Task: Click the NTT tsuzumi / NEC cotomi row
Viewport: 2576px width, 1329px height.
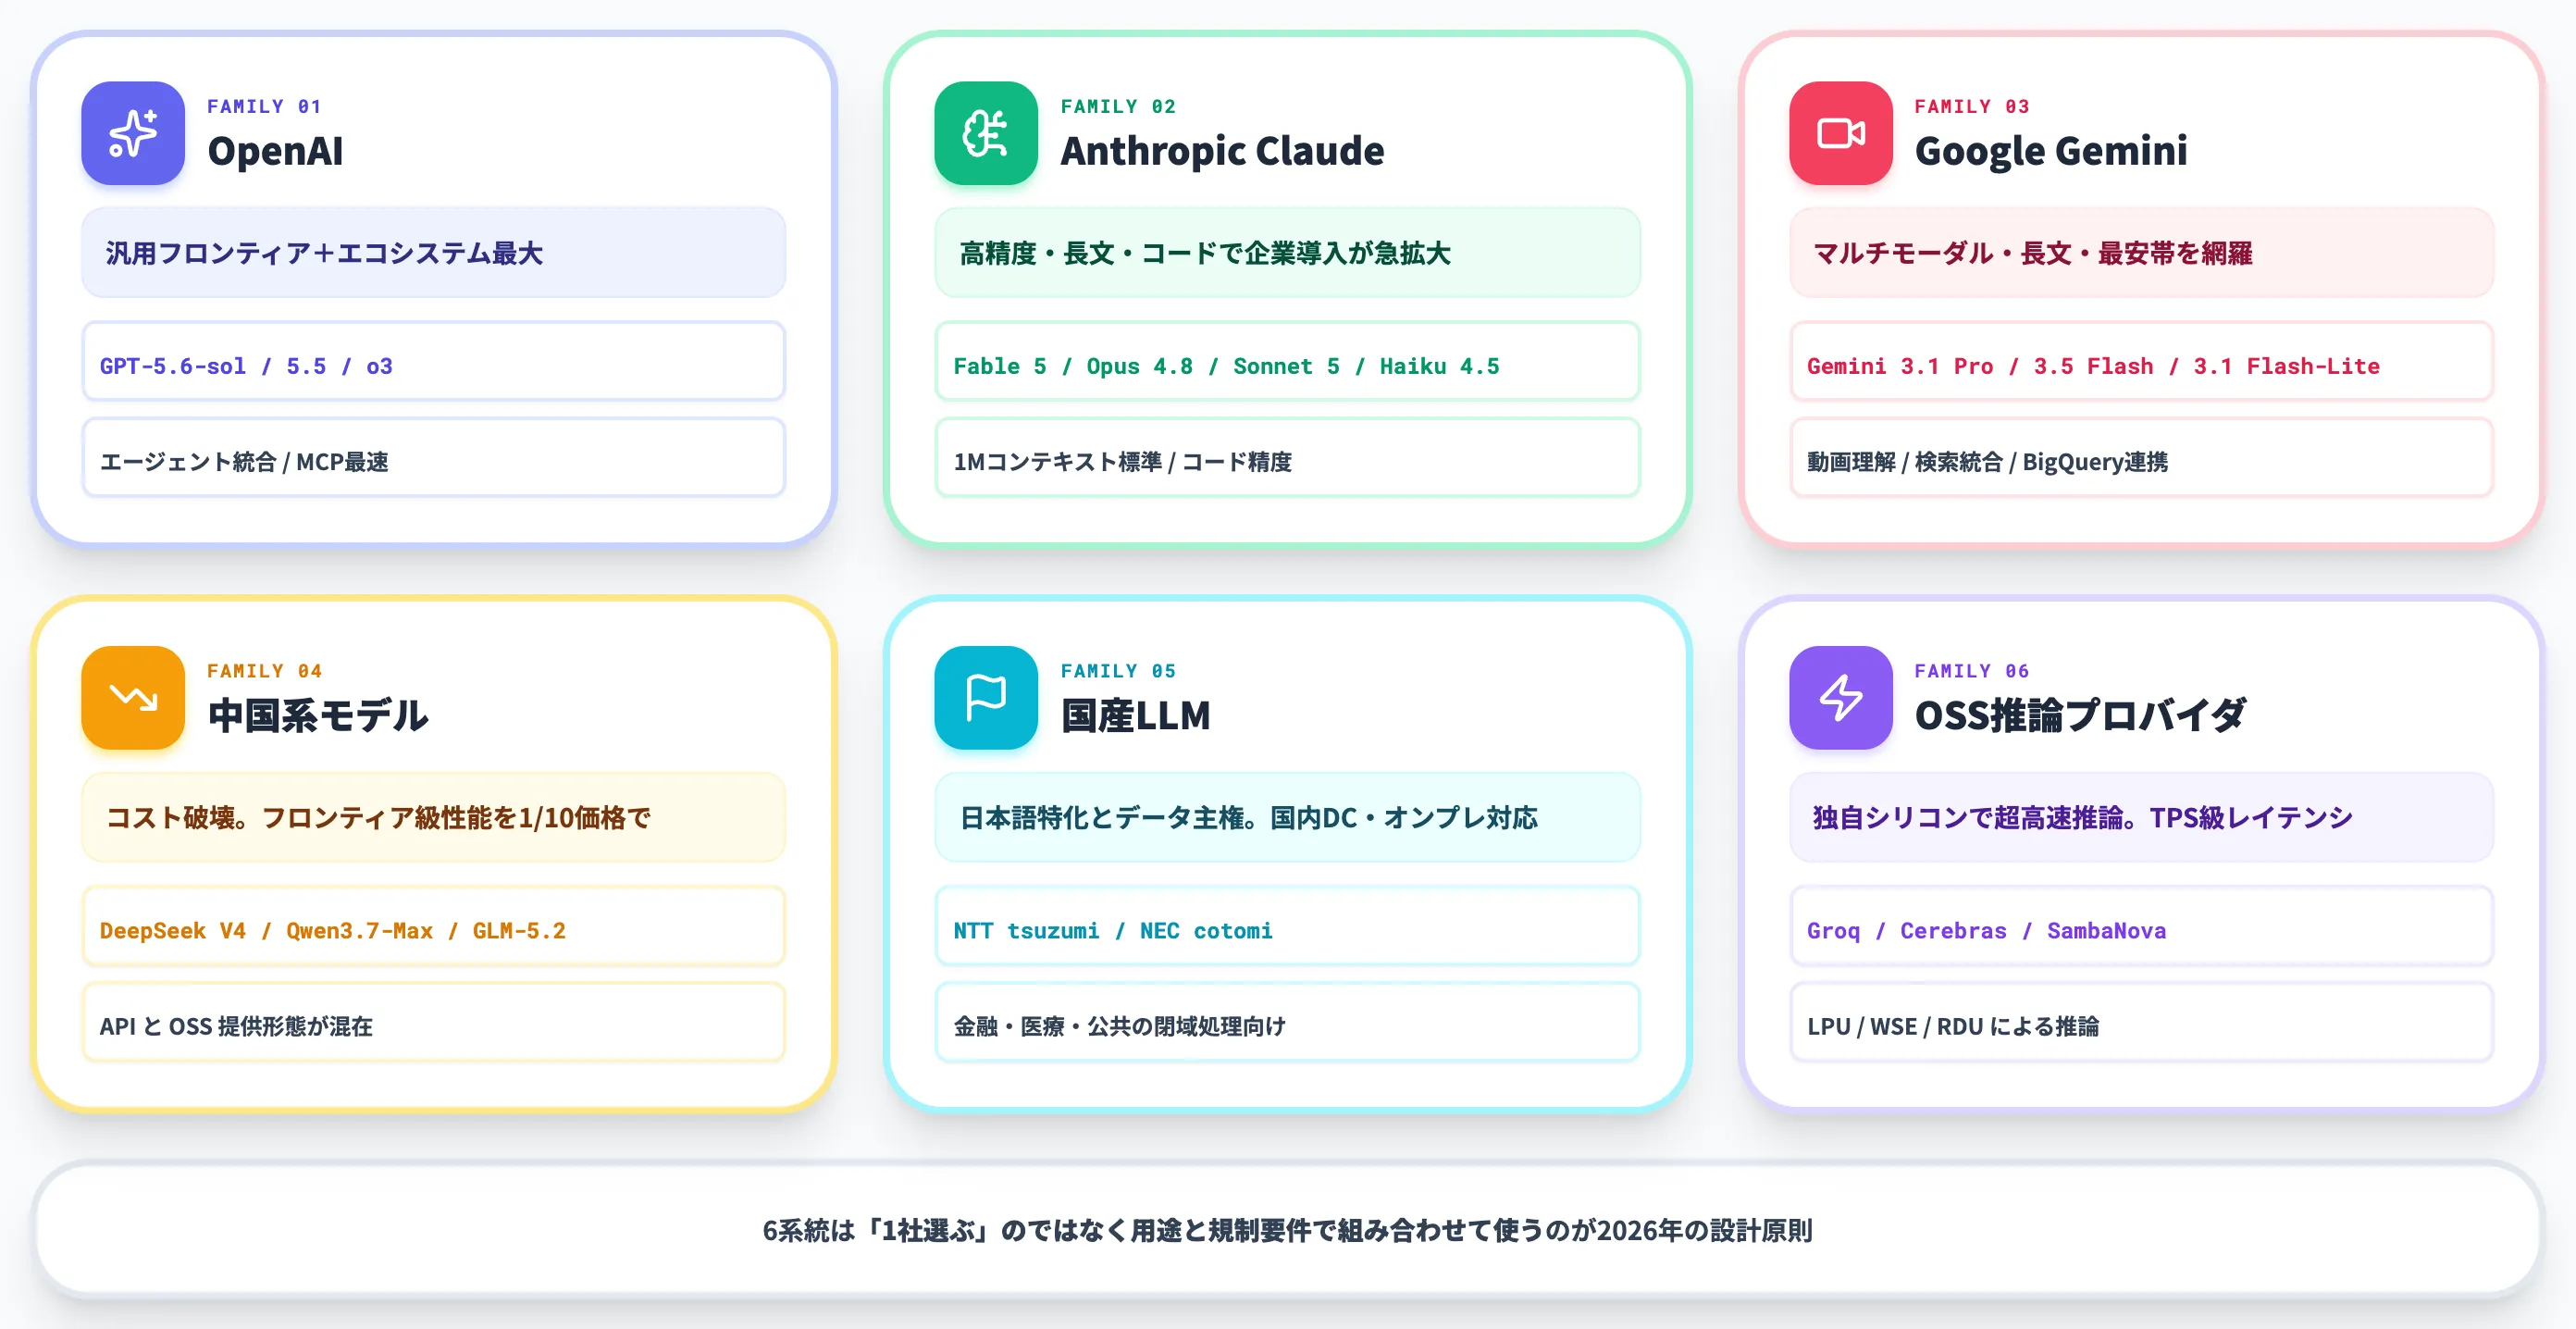Action: (1288, 927)
